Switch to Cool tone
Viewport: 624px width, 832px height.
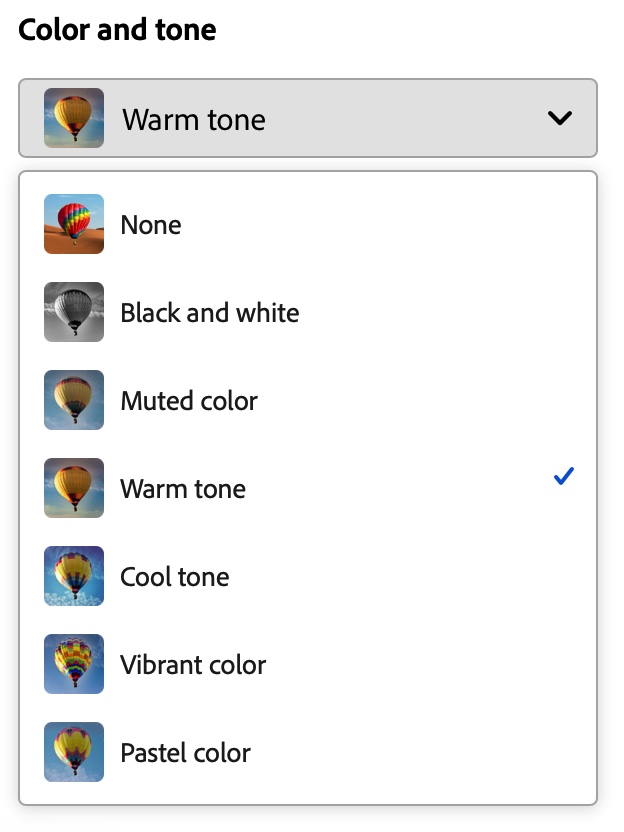point(175,577)
